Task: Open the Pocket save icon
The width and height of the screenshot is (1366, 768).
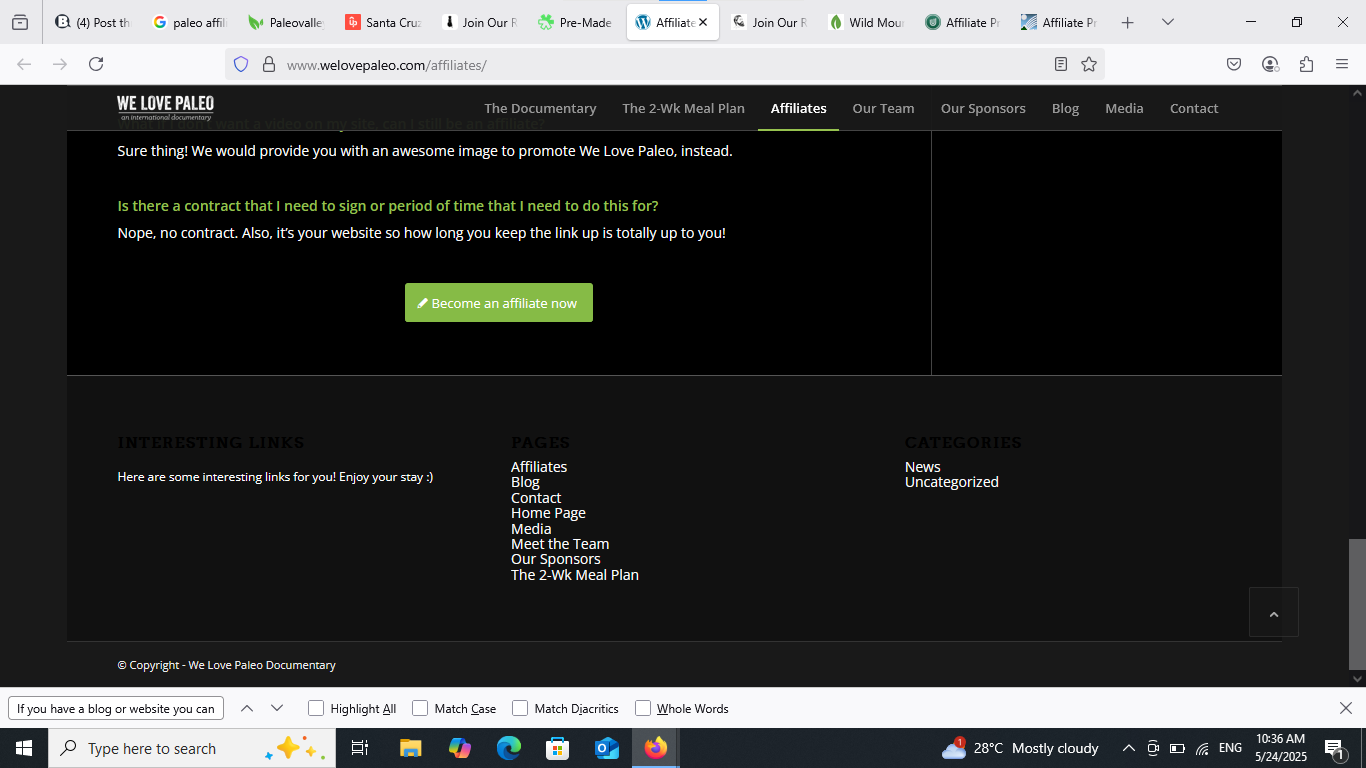Action: (1234, 64)
